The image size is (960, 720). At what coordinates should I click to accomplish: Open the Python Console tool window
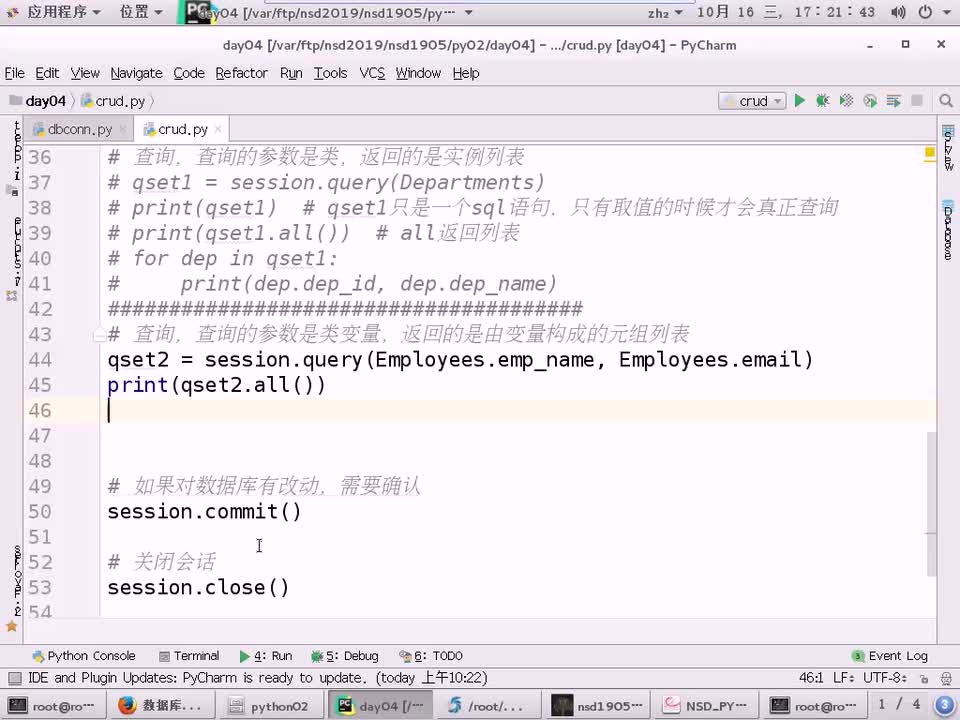point(84,656)
